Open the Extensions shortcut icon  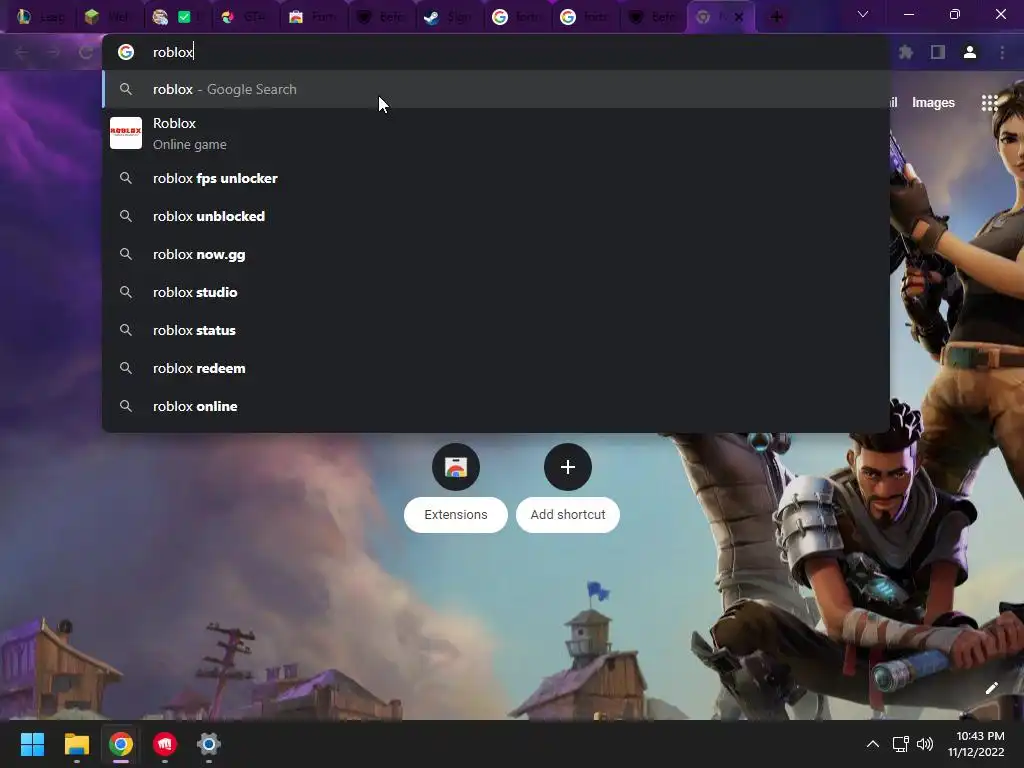pos(456,467)
